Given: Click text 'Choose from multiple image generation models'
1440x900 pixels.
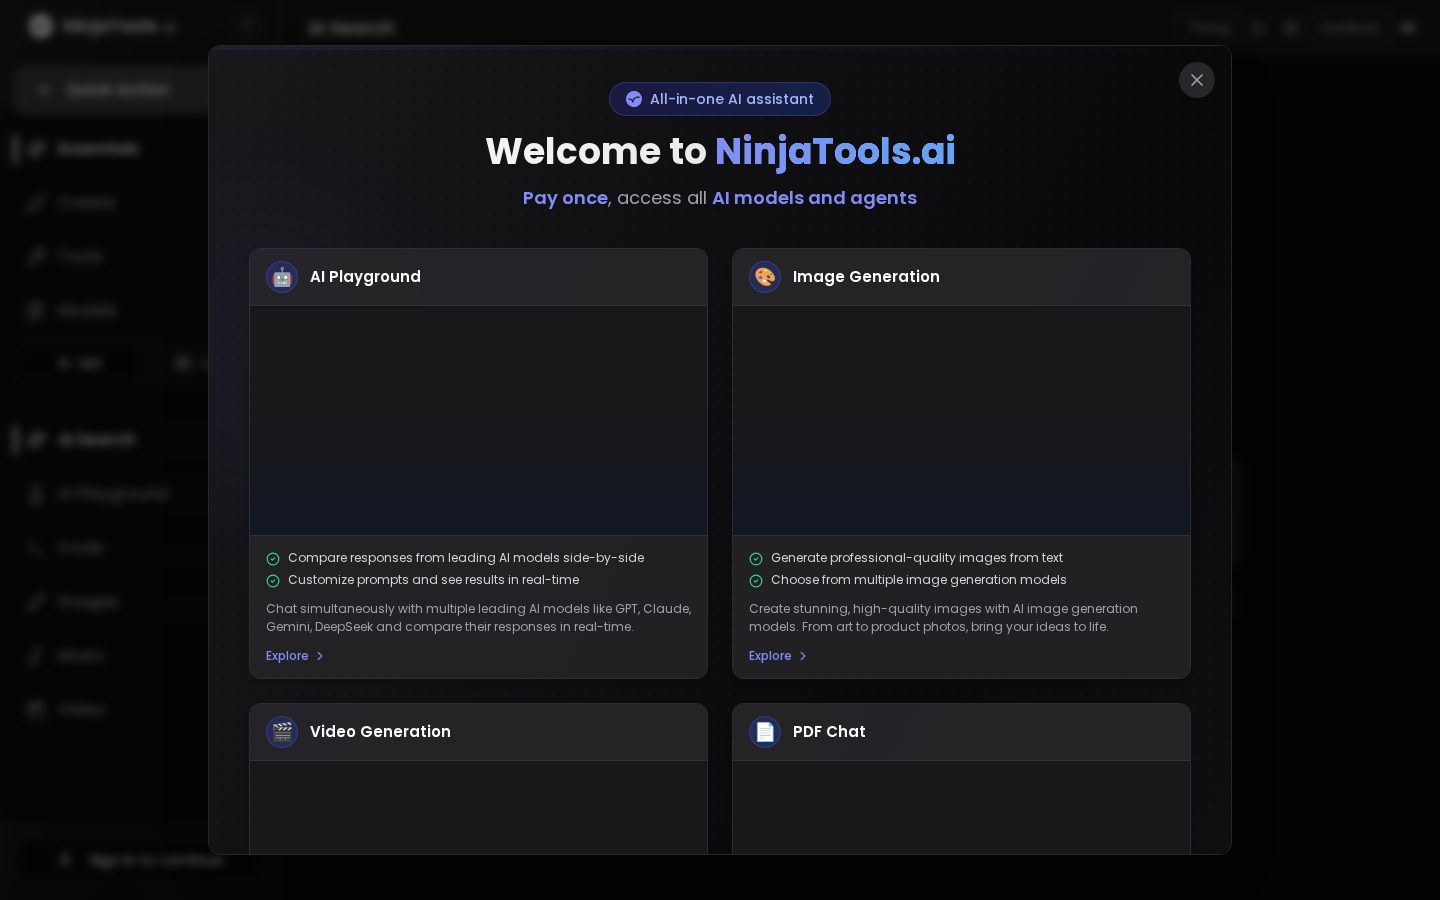Looking at the screenshot, I should point(919,580).
